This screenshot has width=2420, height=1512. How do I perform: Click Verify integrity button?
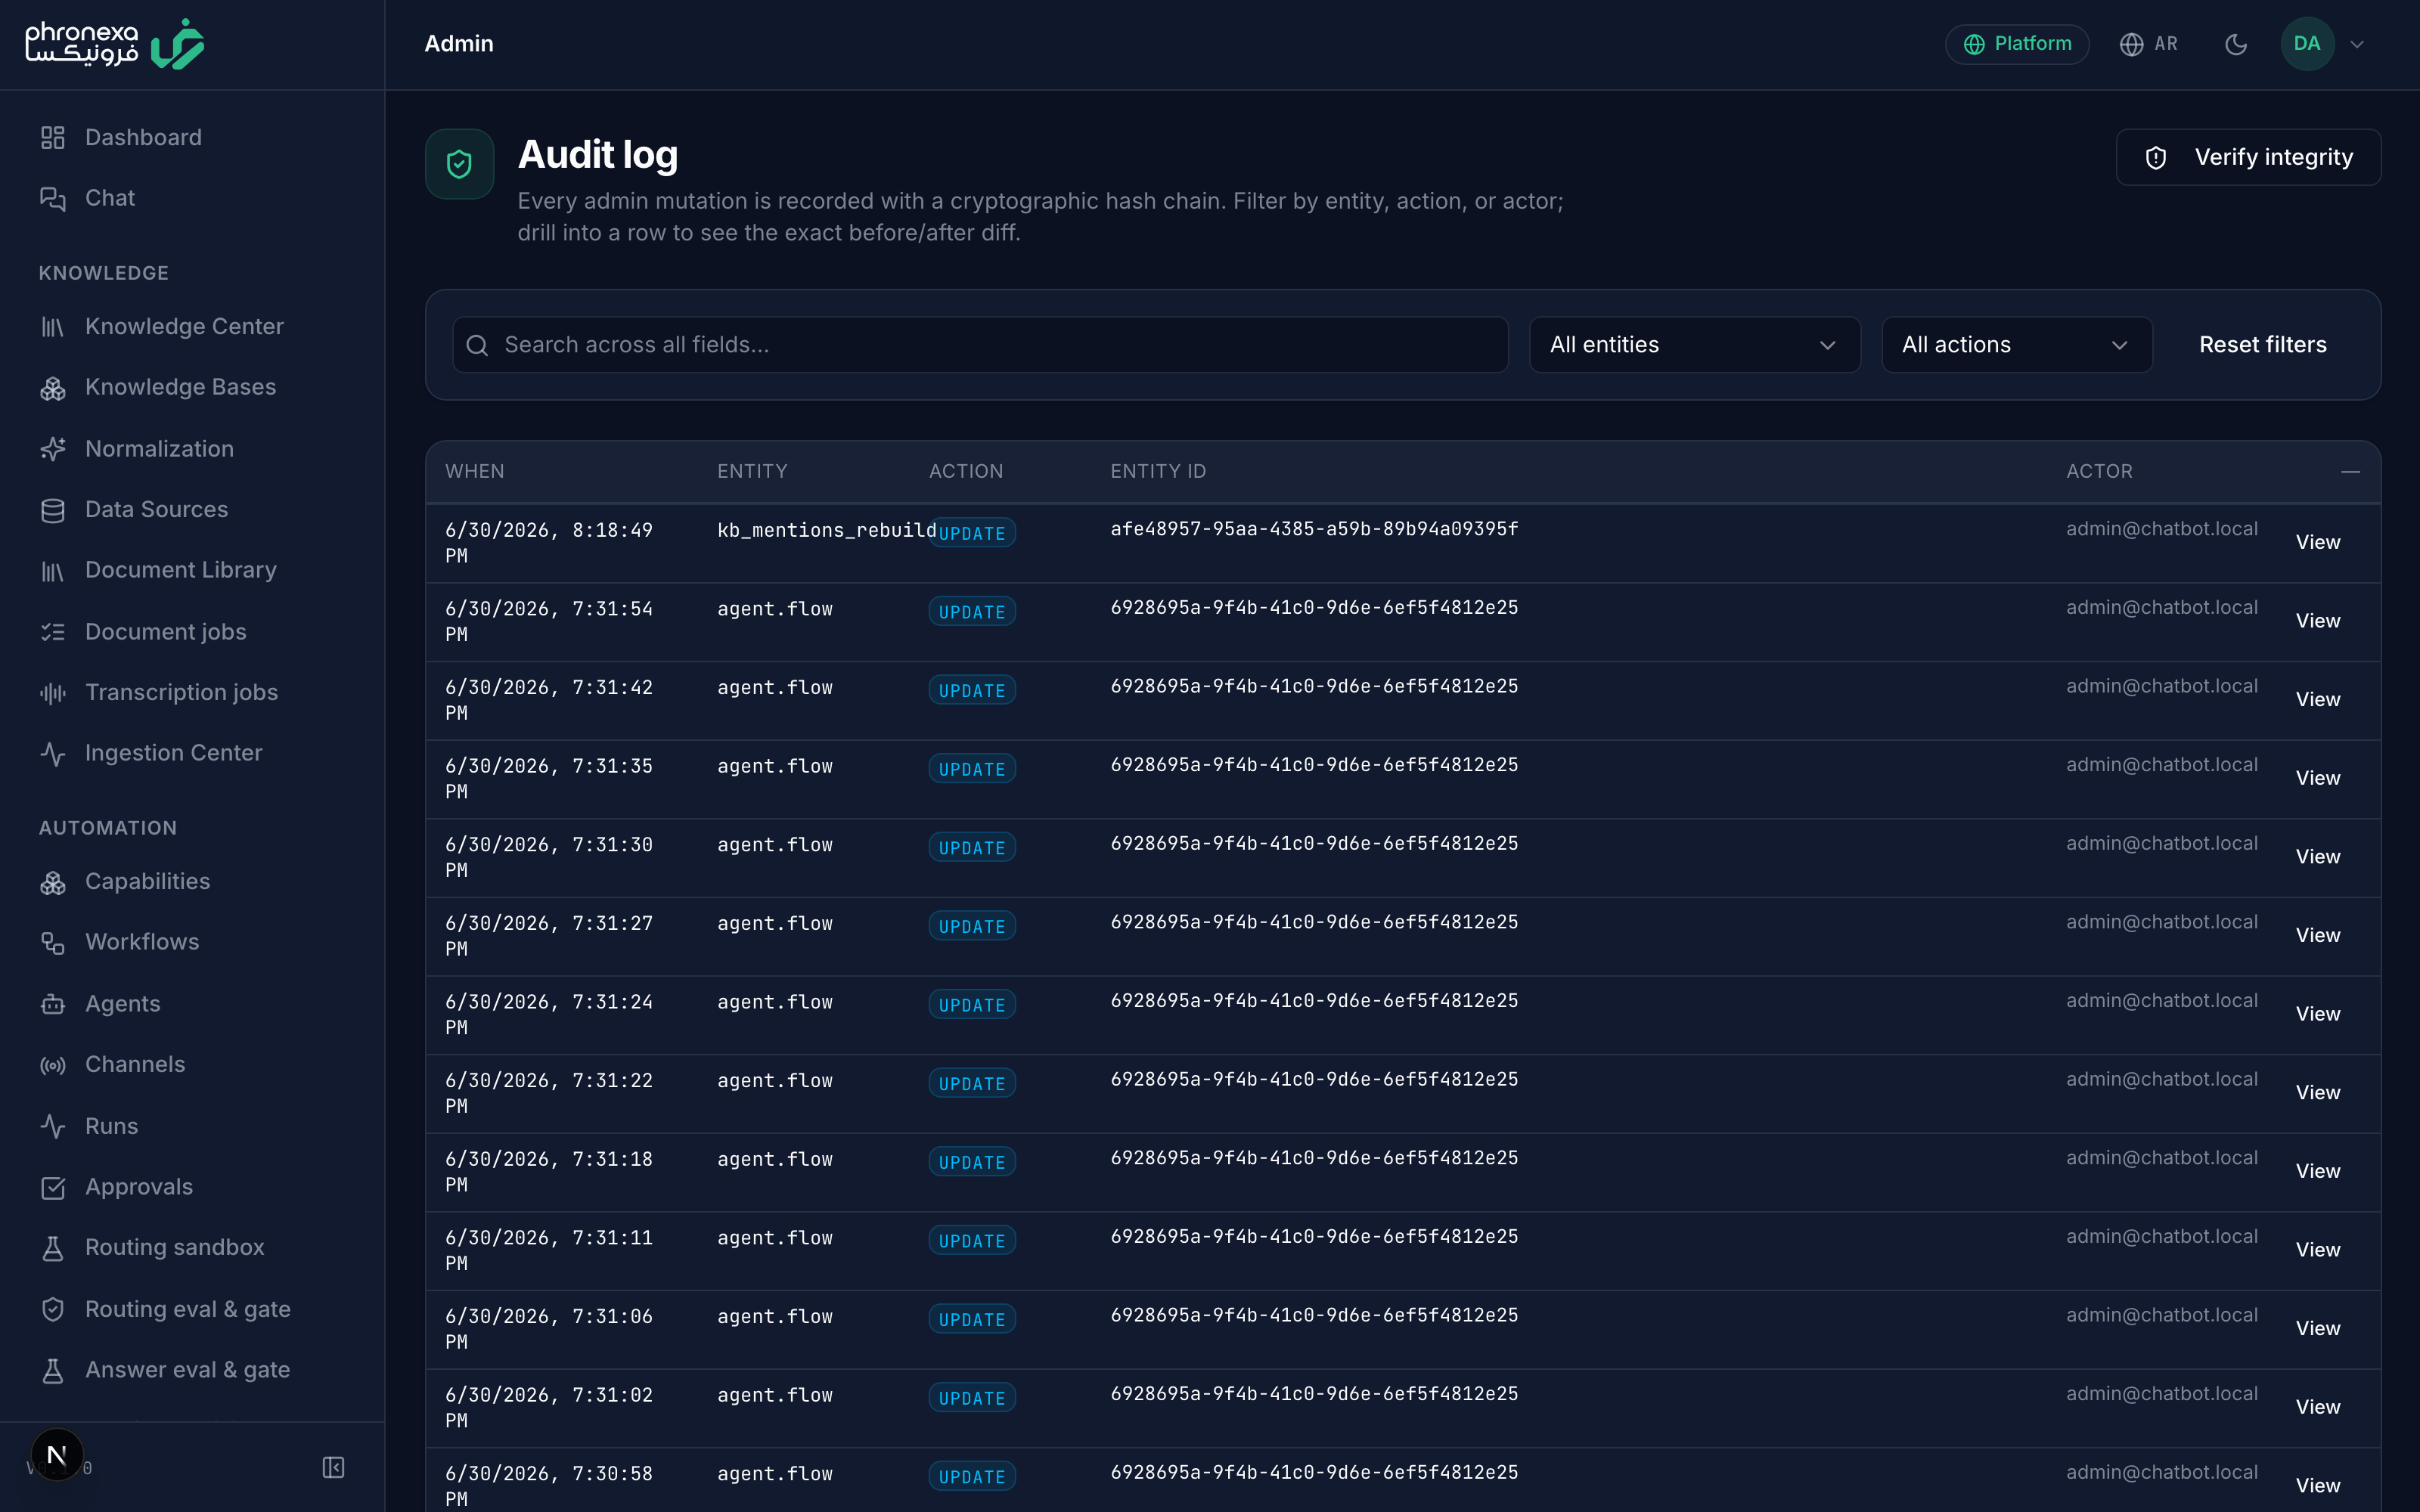click(2248, 157)
